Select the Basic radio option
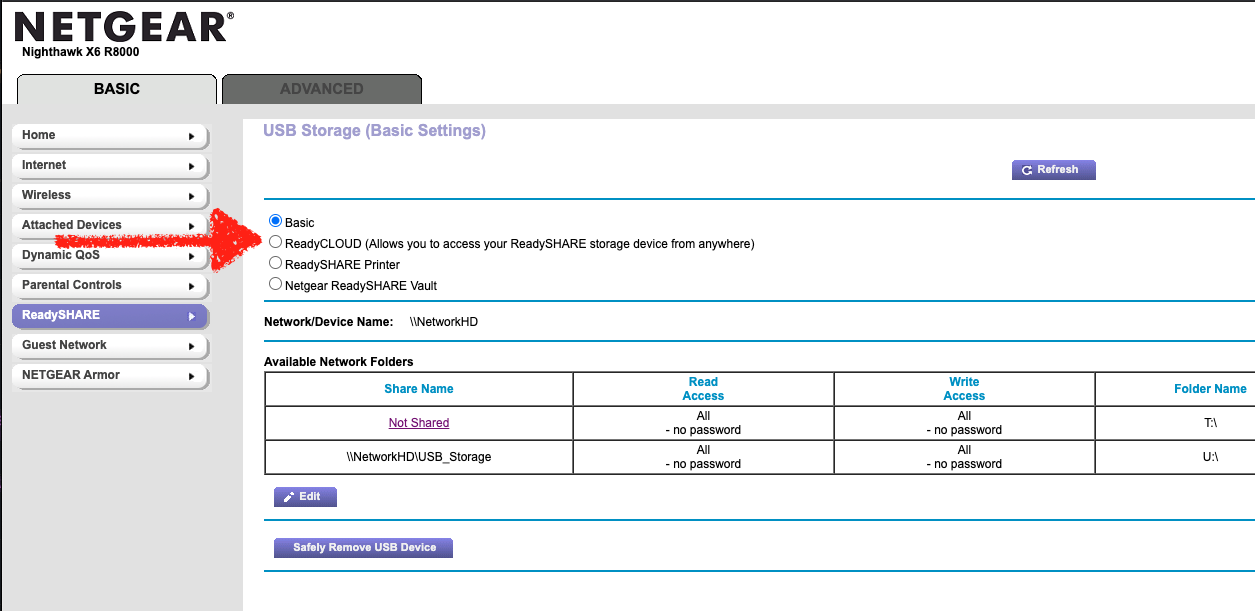Screen dimensions: 1255x611 276,222
